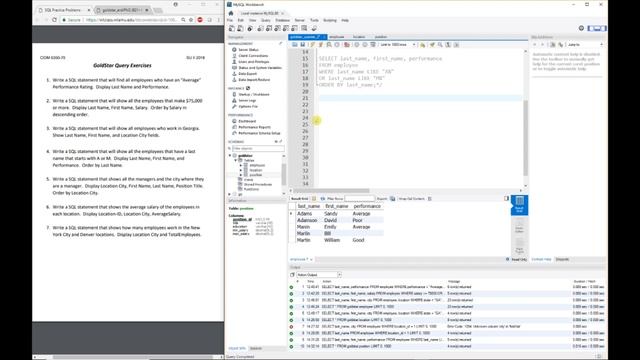
Task: Switch to the position query tab
Action: 381,37
